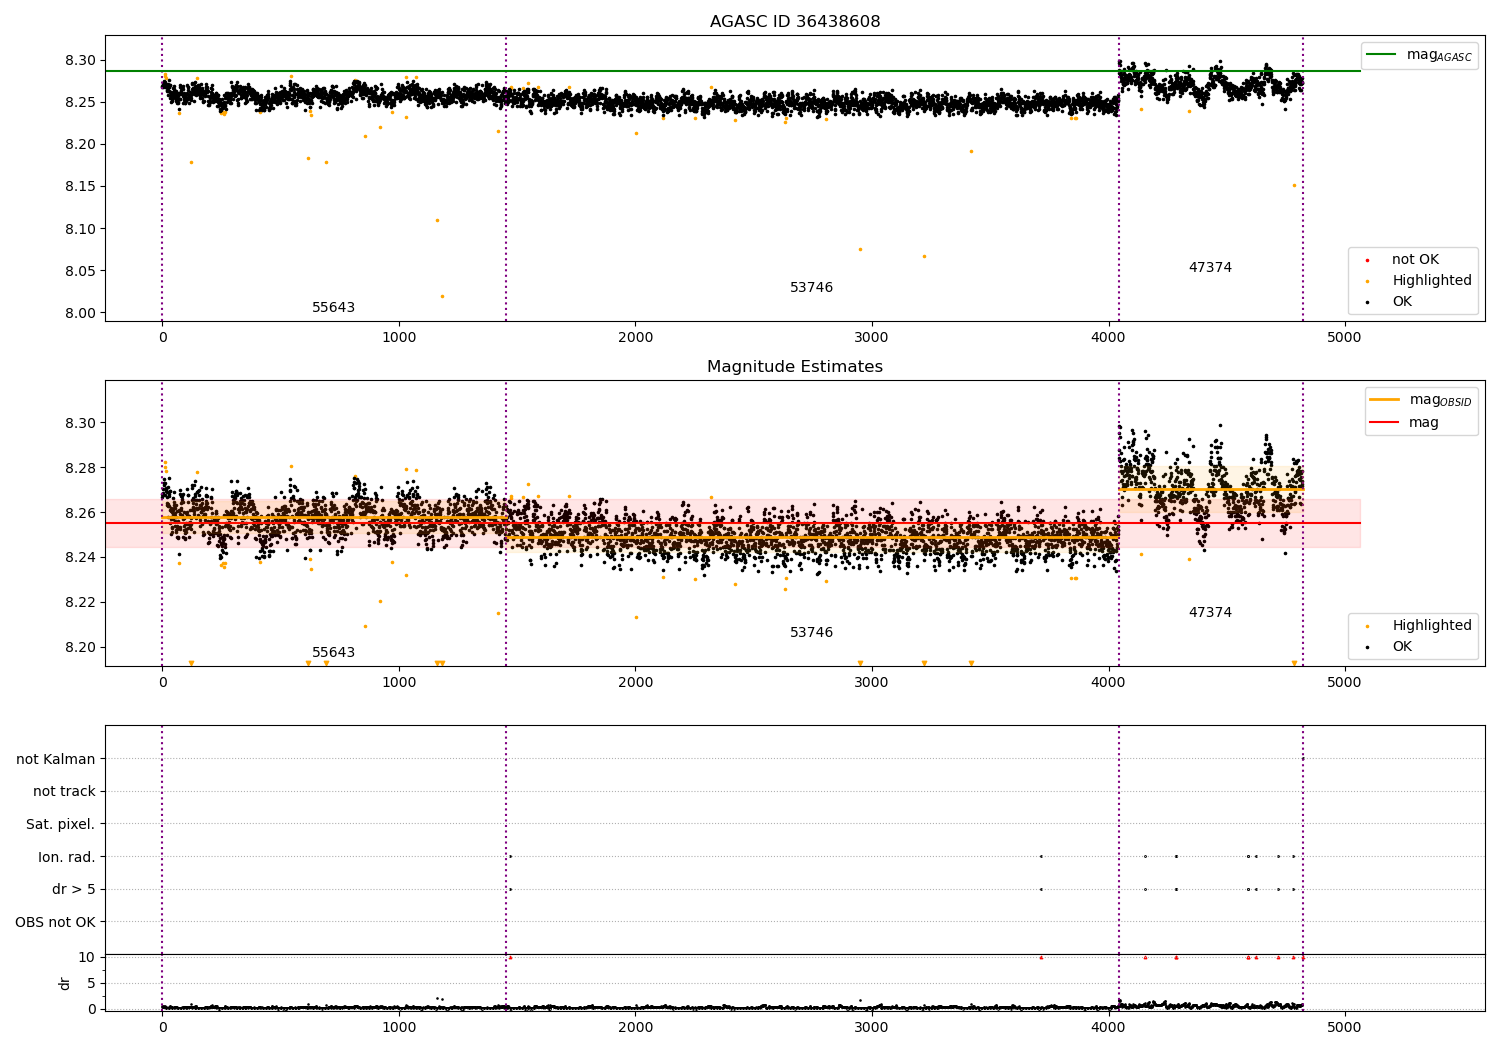The image size is (1500, 1050).
Task: Click the 8.24 y-axis tick label
Action: coord(81,558)
